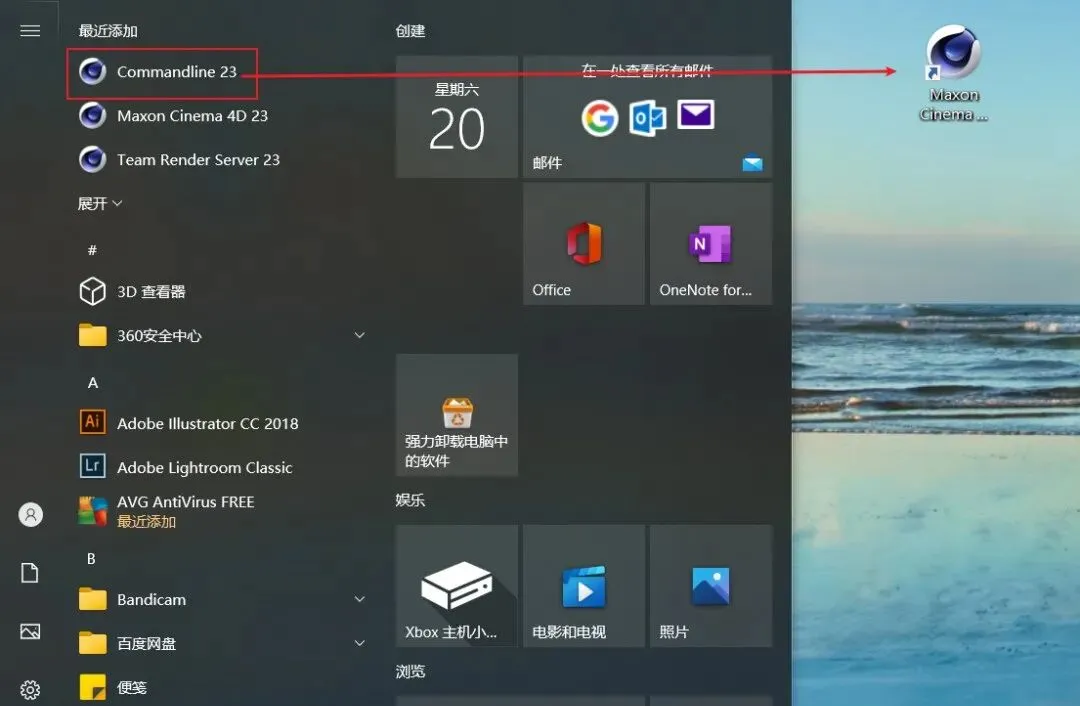This screenshot has width=1080, height=706.
Task: Expand the 百度网盘 folder chevron
Action: pyautogui.click(x=360, y=643)
